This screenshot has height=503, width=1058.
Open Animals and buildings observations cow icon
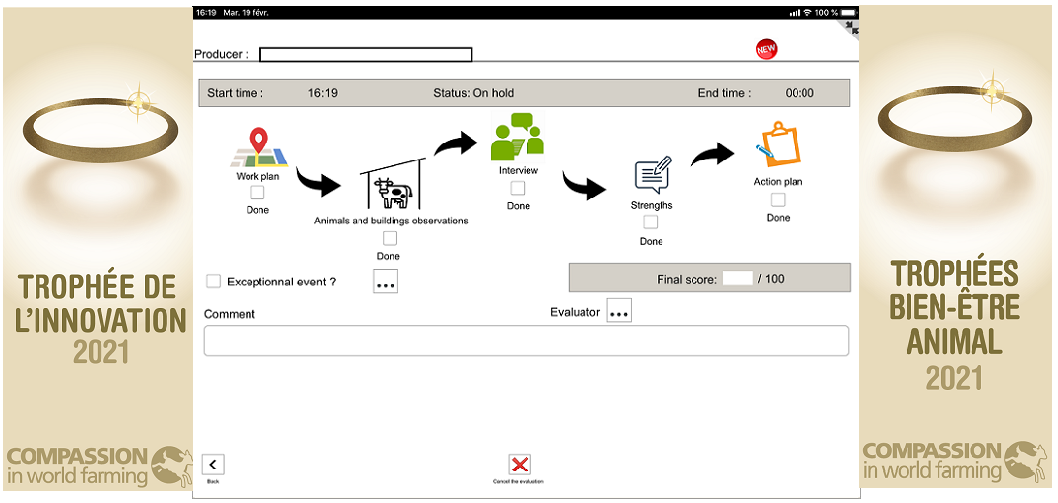pyautogui.click(x=394, y=185)
